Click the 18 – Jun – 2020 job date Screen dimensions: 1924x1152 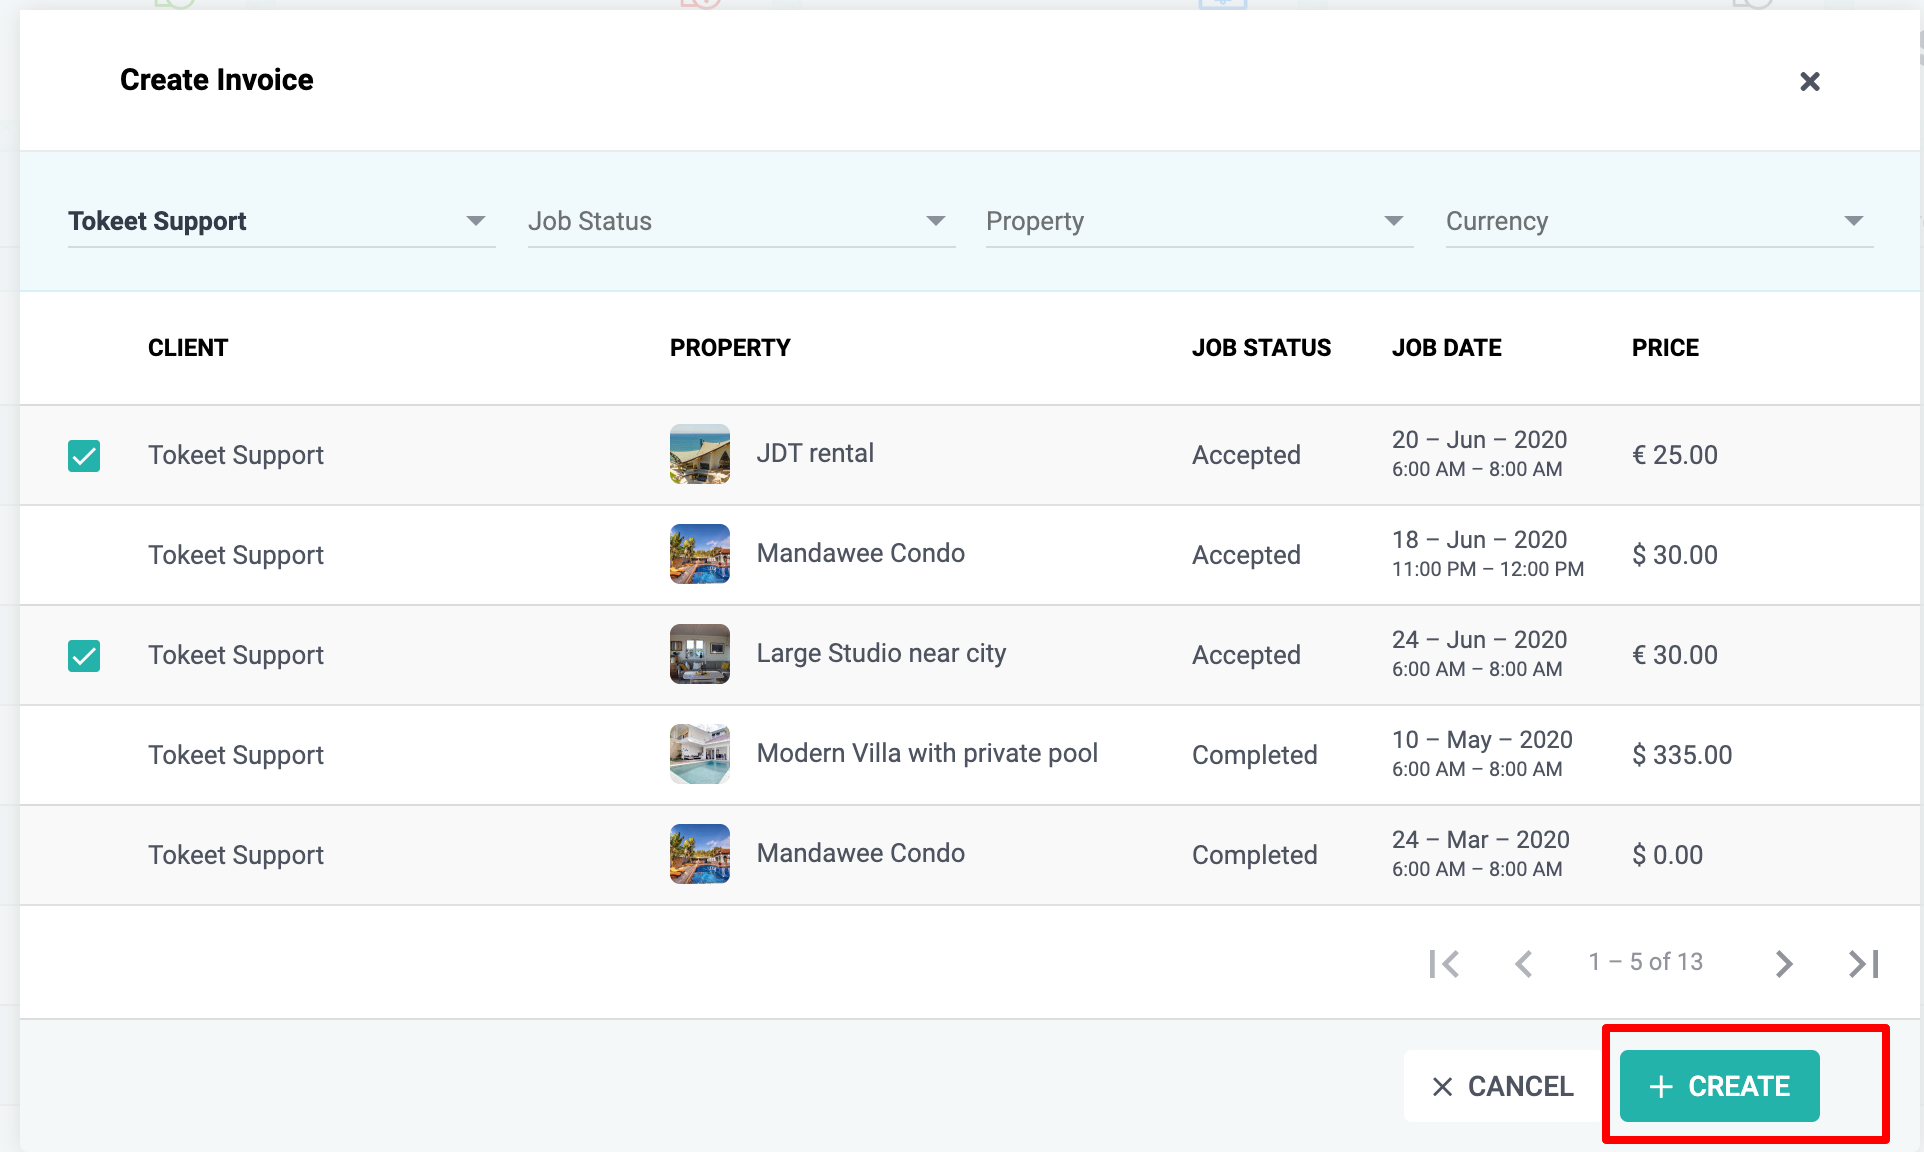[x=1479, y=540]
